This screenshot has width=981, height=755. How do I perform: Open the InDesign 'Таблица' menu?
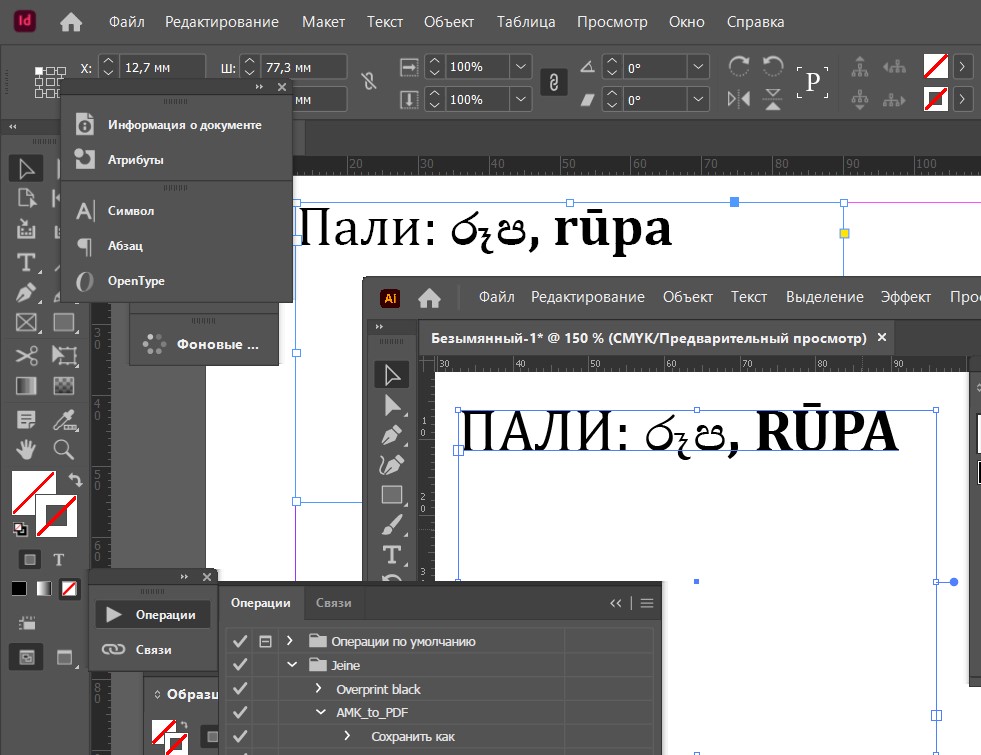click(527, 22)
